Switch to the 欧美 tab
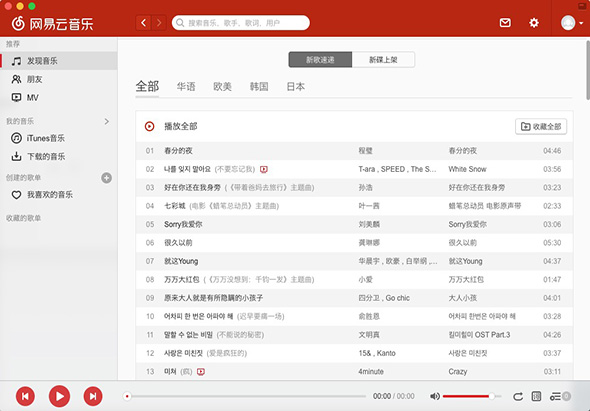This screenshot has height=411, width=590. pyautogui.click(x=222, y=87)
